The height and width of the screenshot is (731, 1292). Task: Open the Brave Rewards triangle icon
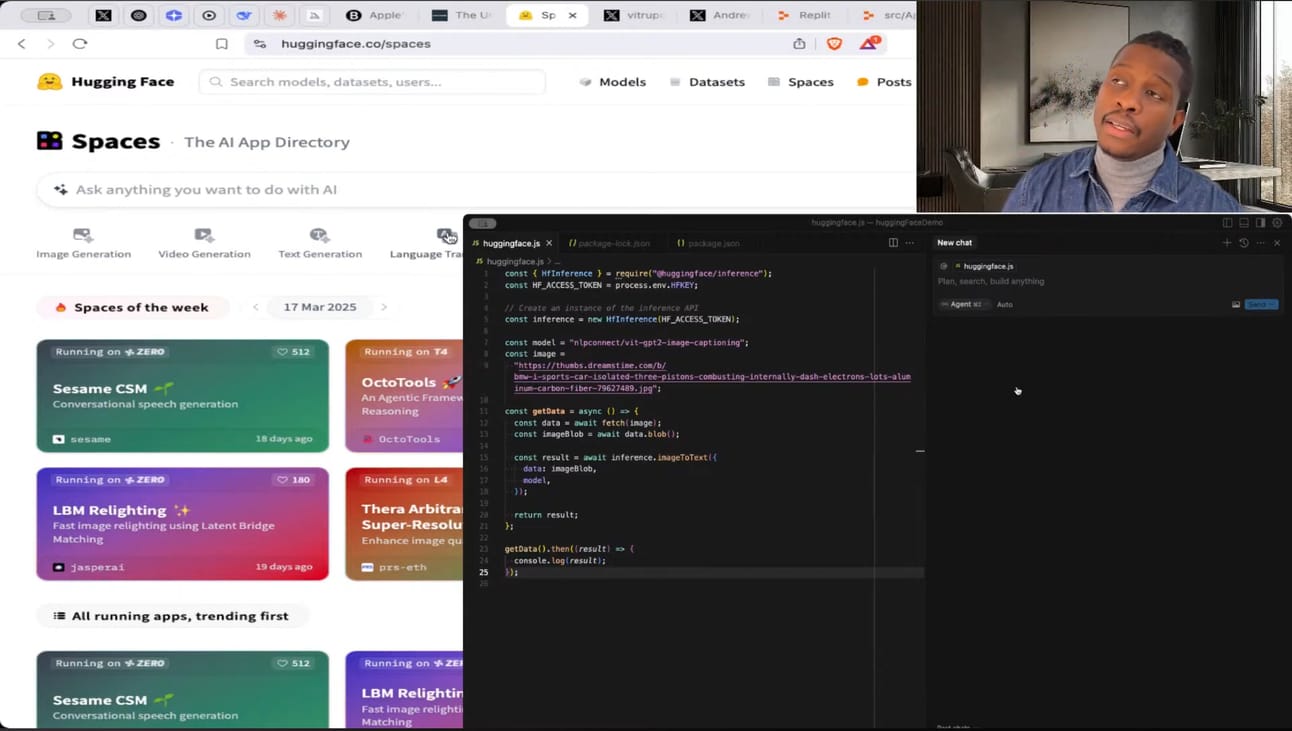870,43
